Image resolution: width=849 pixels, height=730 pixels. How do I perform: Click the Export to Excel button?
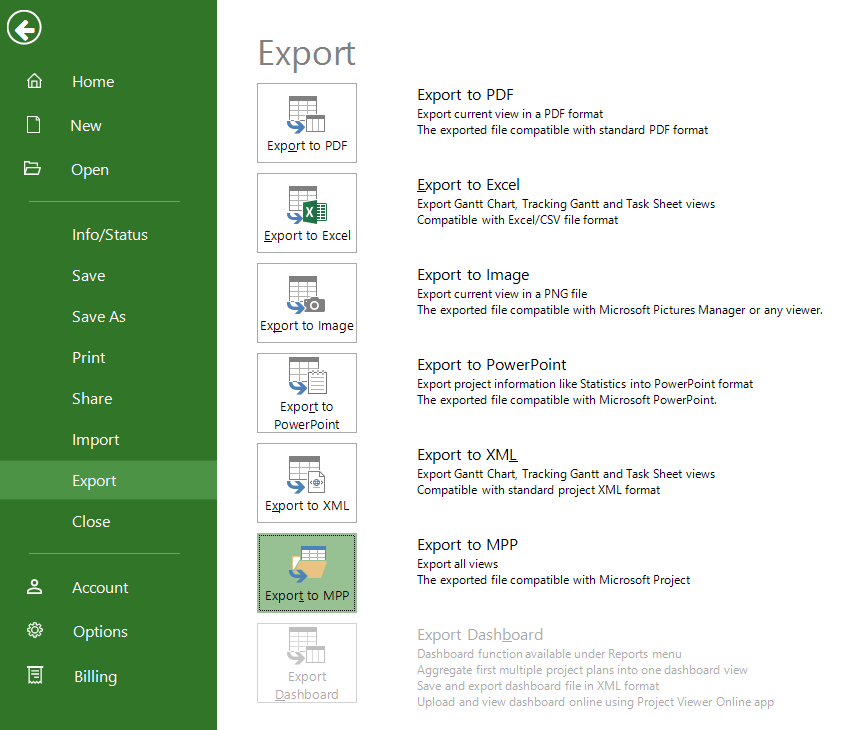click(x=307, y=213)
